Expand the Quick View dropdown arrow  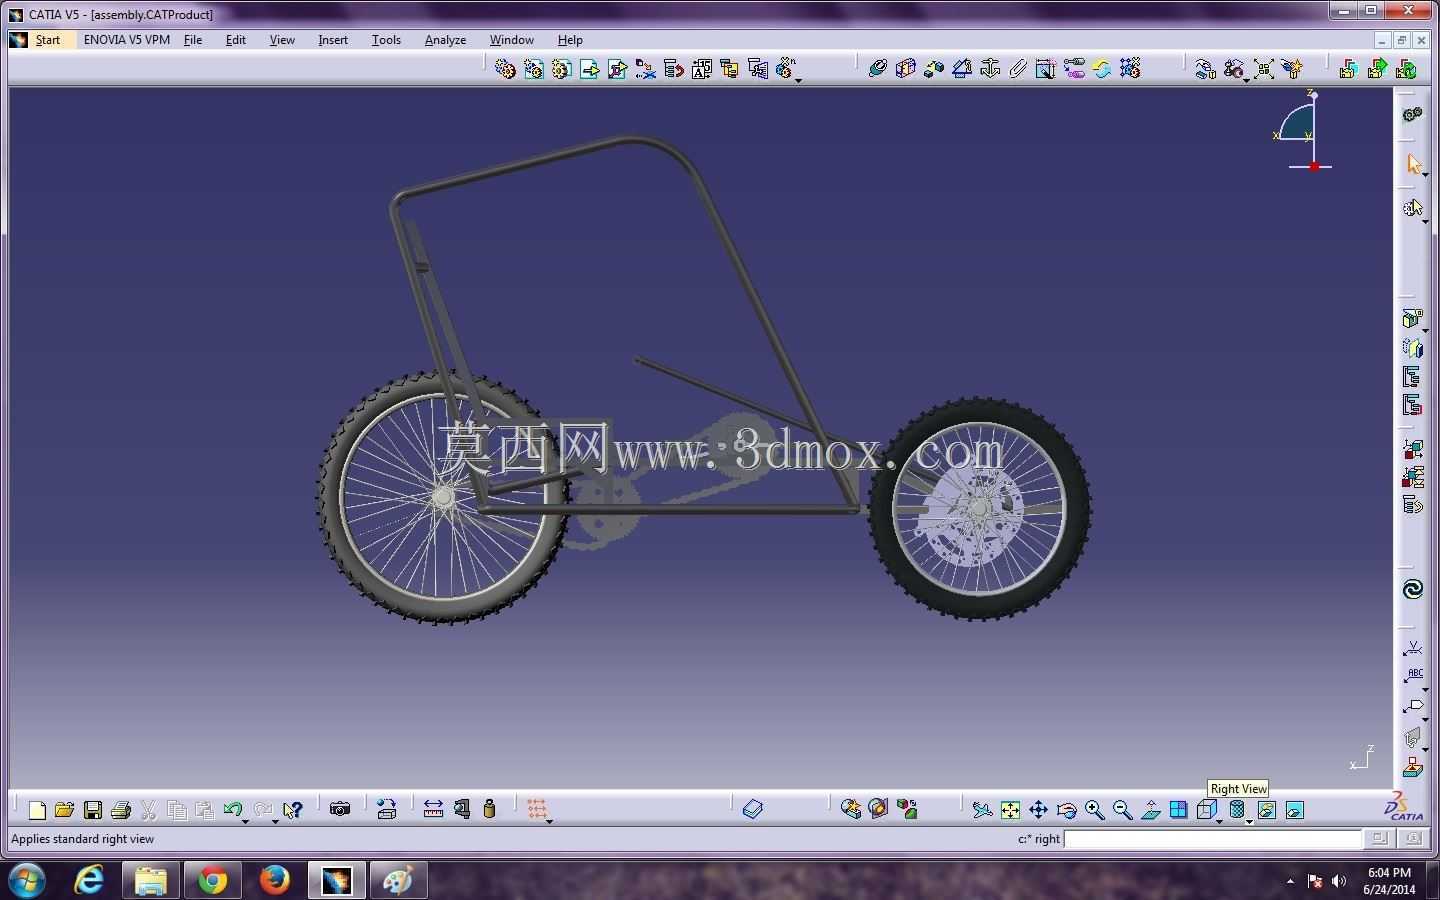coord(1220,821)
